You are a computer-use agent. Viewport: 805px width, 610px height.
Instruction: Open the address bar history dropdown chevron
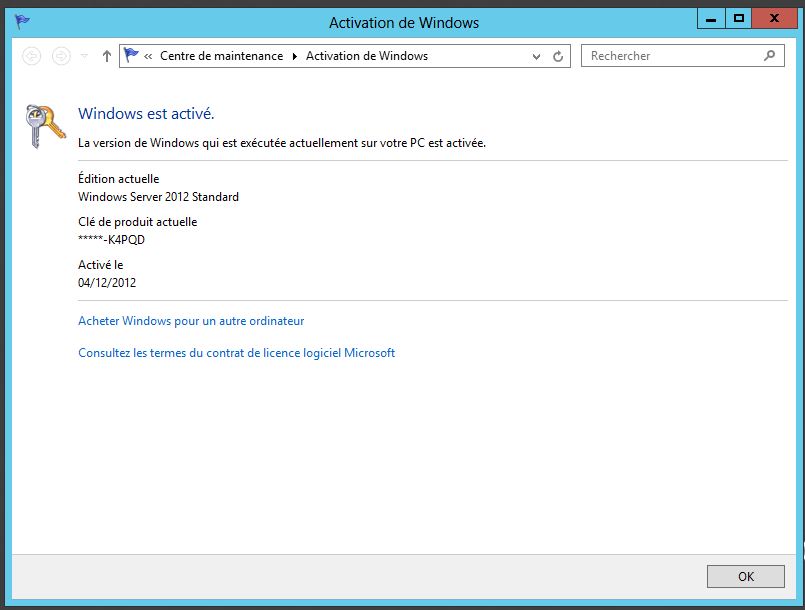coord(537,57)
